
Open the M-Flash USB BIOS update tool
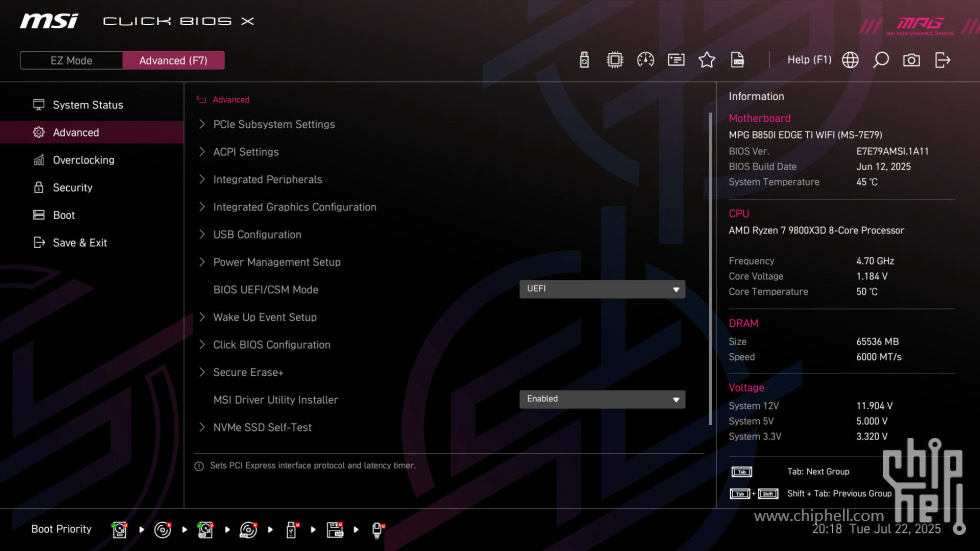point(584,60)
